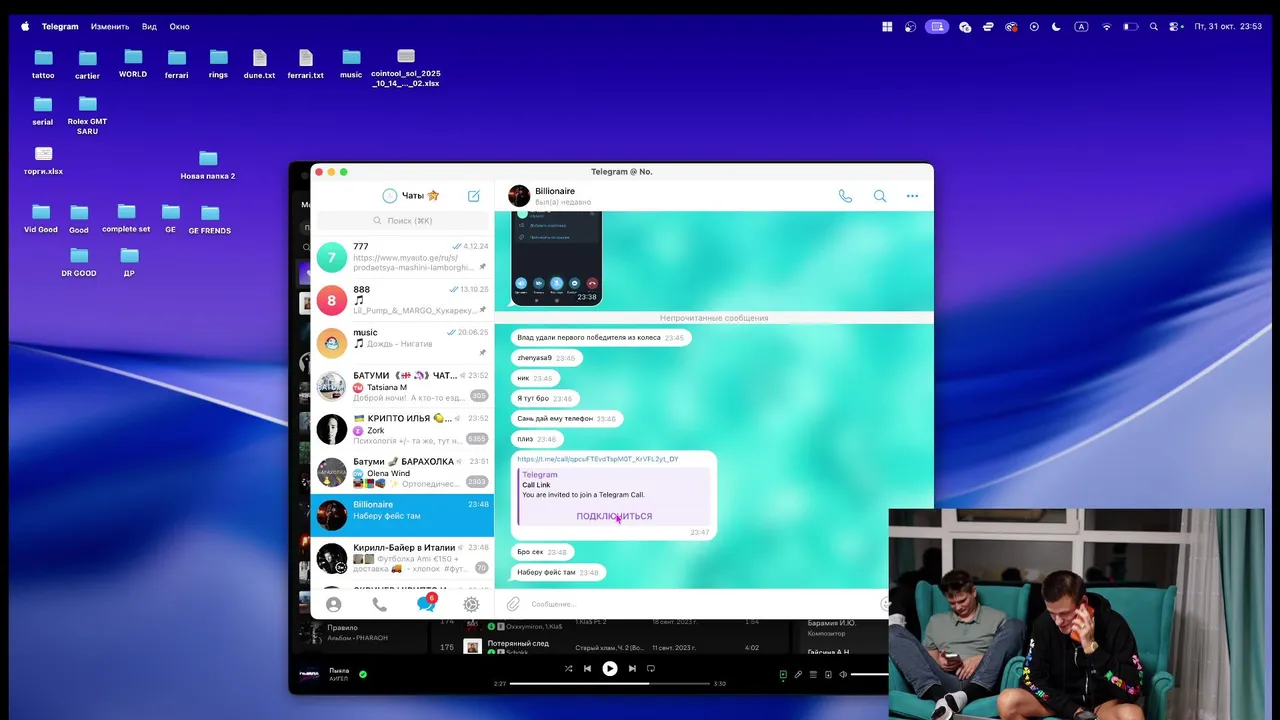Image resolution: width=1280 pixels, height=720 pixels.
Task: Click the four-squares grid menu bar icon
Action: (887, 27)
